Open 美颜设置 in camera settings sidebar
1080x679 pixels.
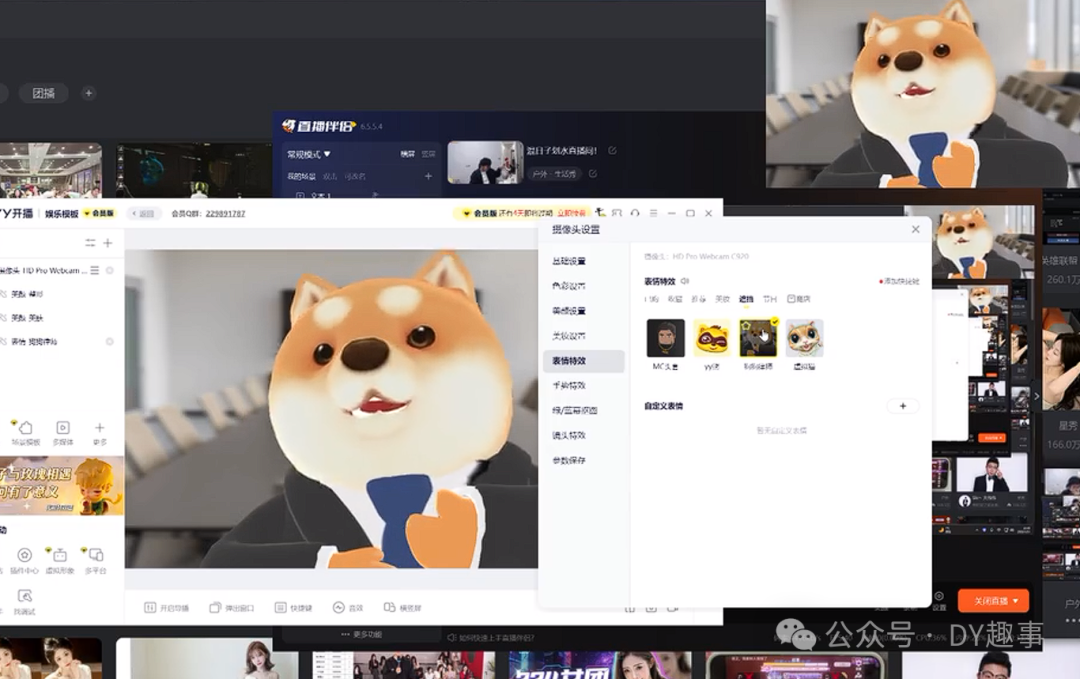(x=568, y=311)
